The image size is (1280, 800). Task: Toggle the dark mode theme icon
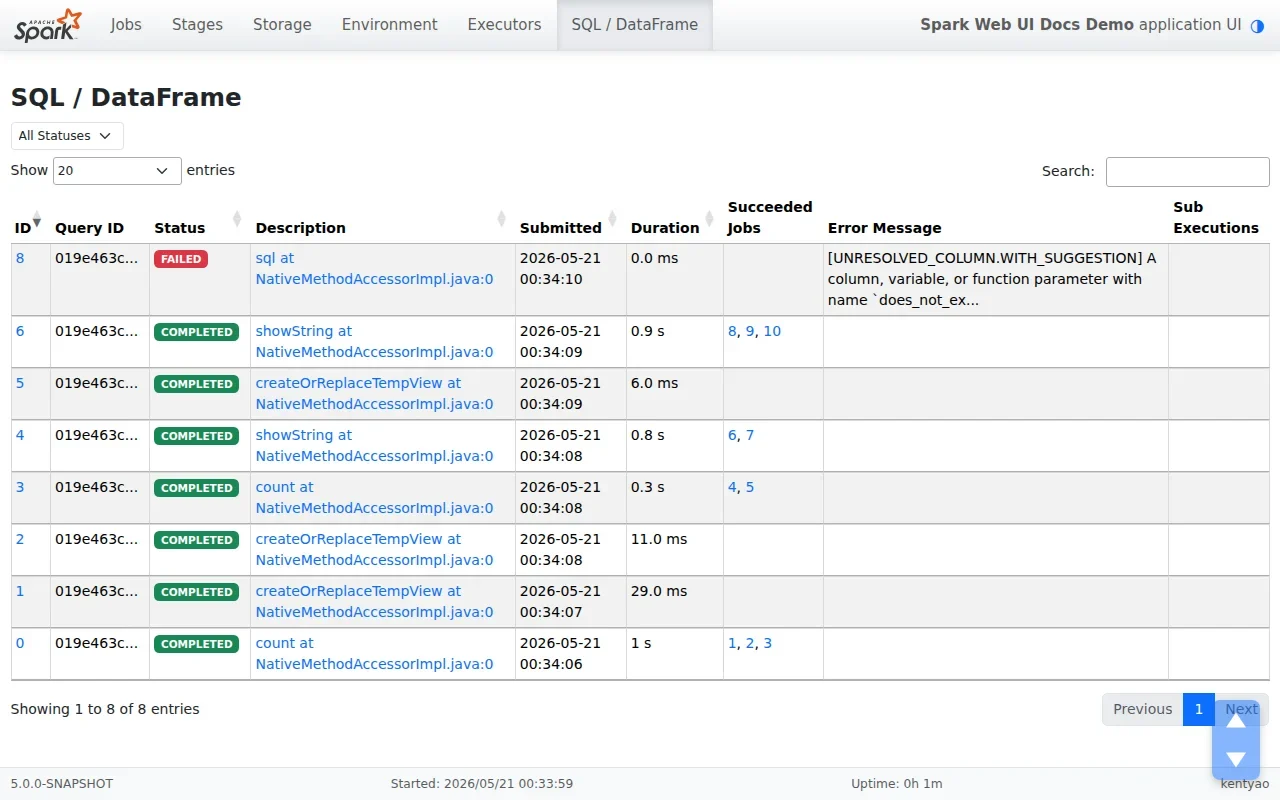[1258, 25]
